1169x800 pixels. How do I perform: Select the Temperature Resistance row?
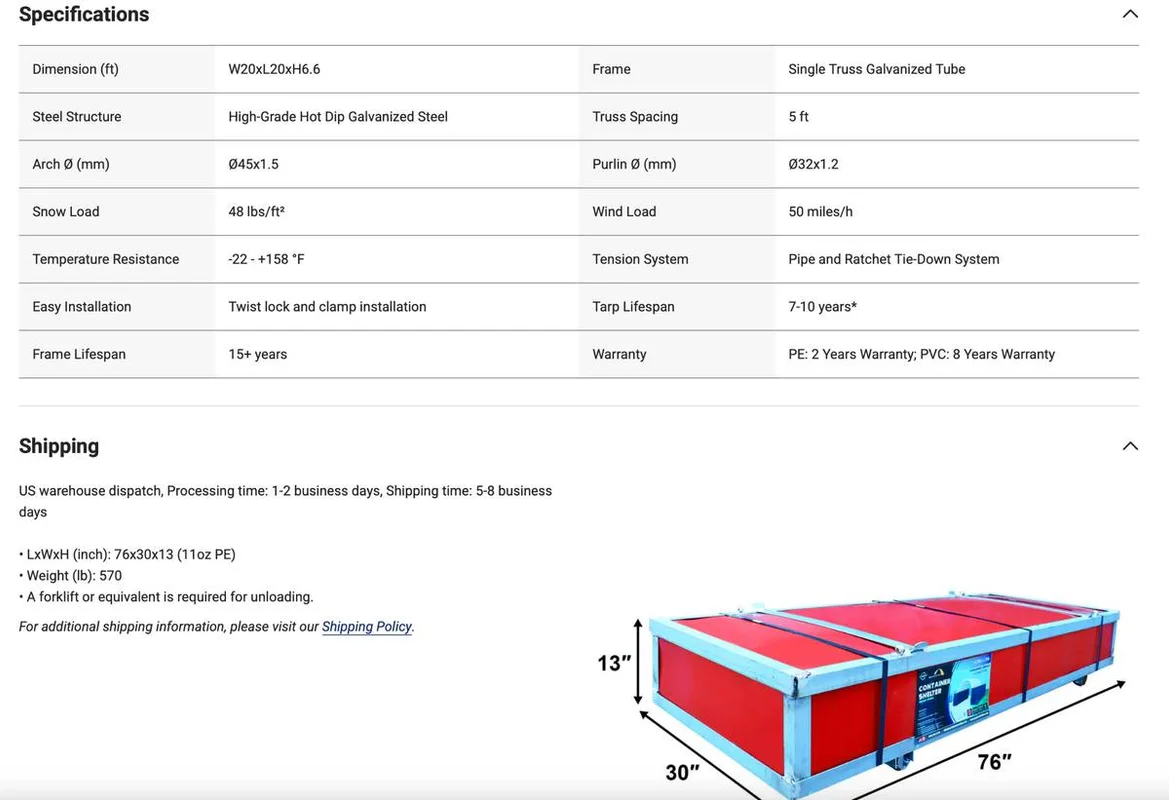click(105, 258)
